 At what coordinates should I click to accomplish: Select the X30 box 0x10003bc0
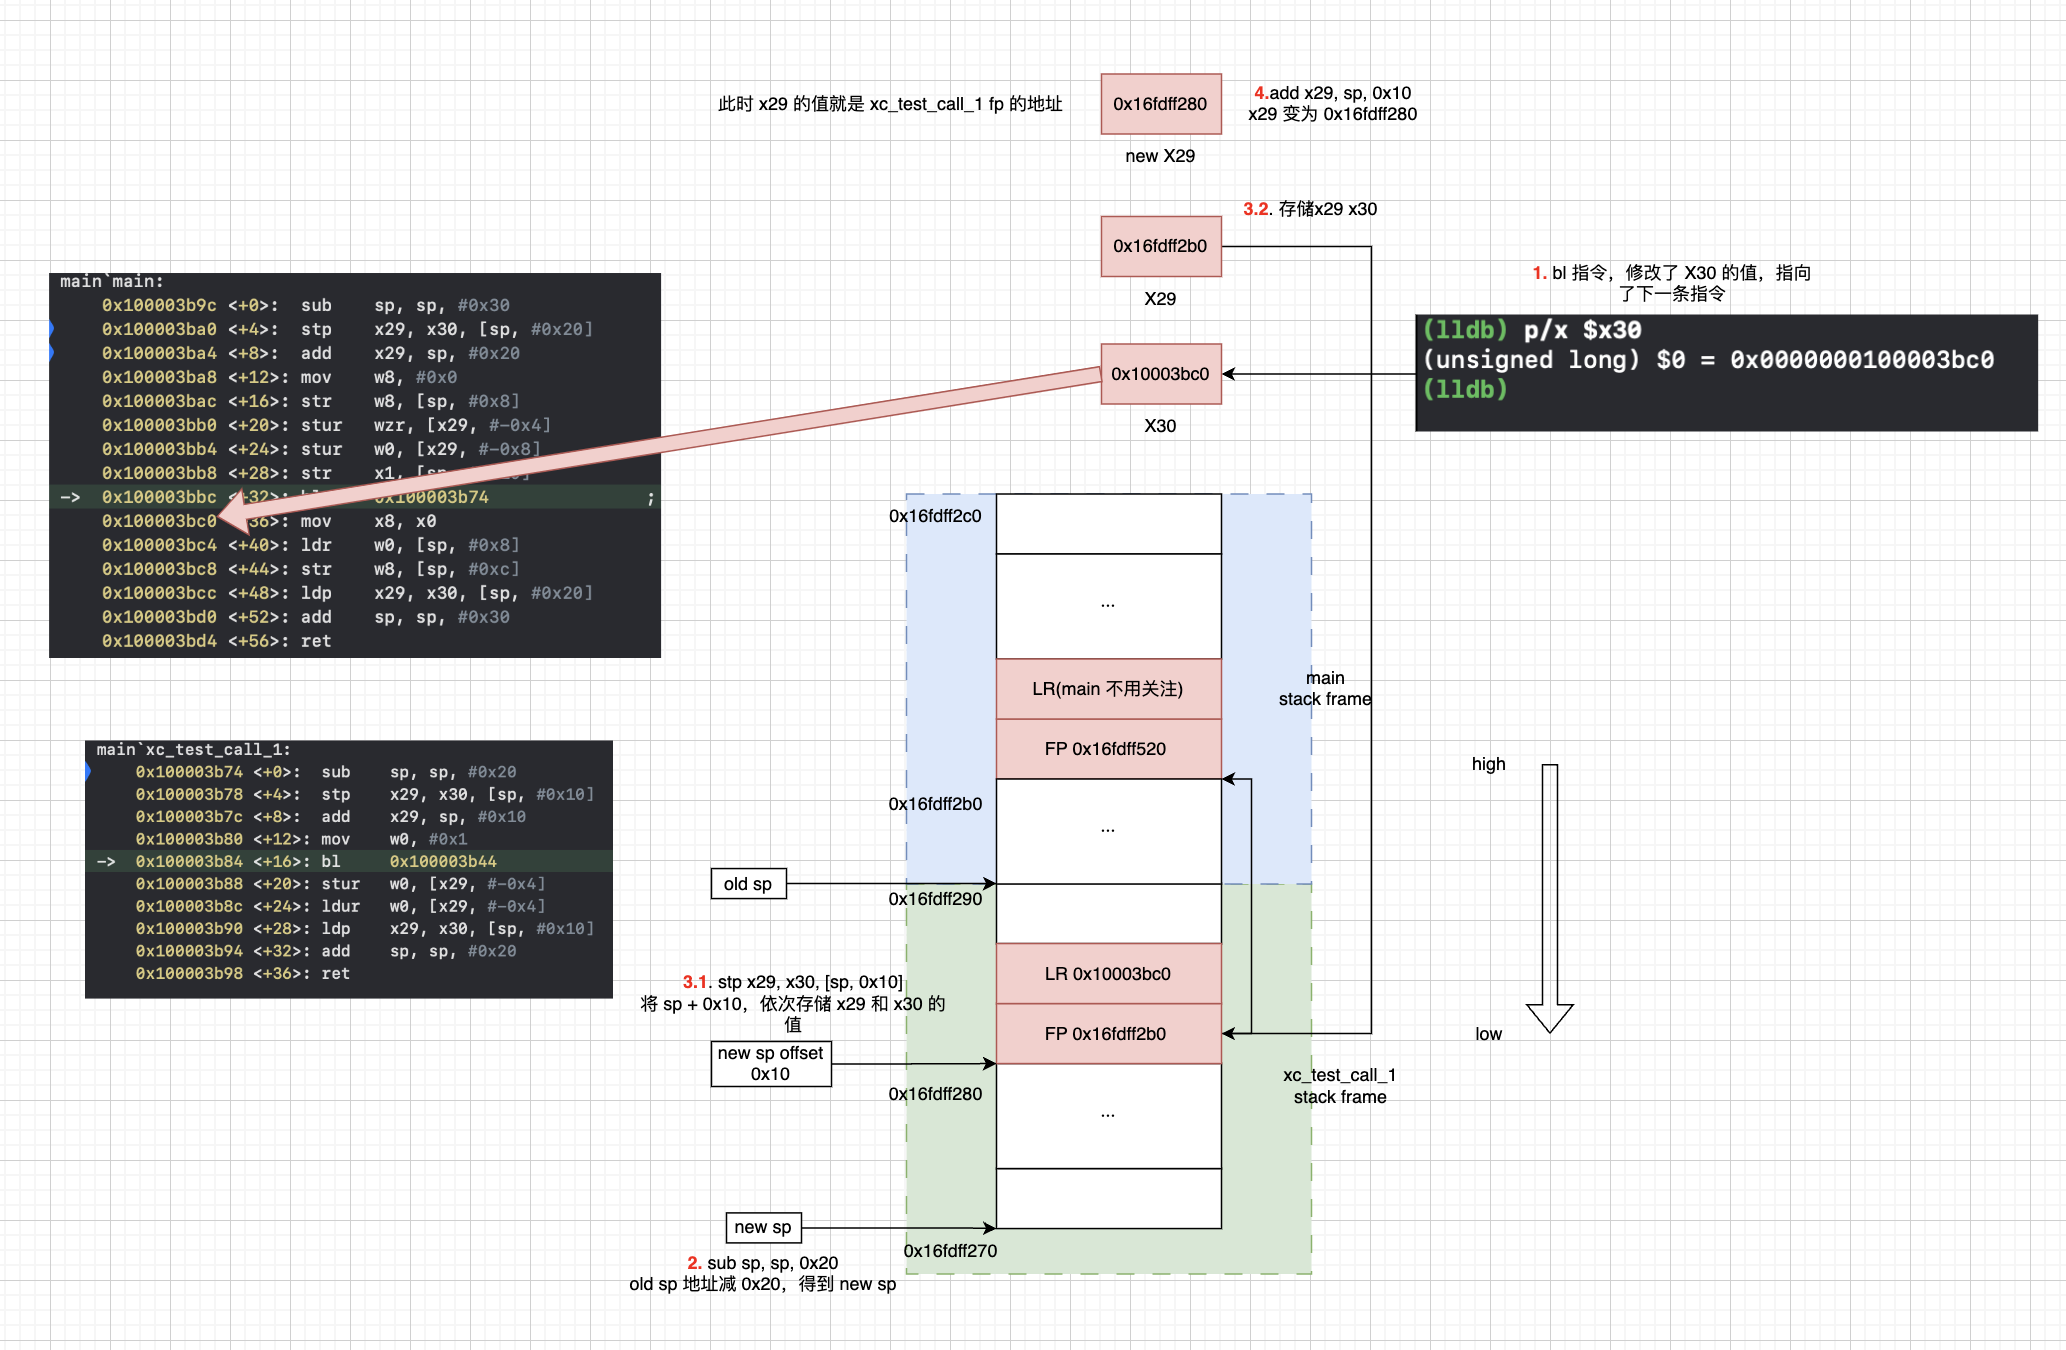[x=1160, y=374]
